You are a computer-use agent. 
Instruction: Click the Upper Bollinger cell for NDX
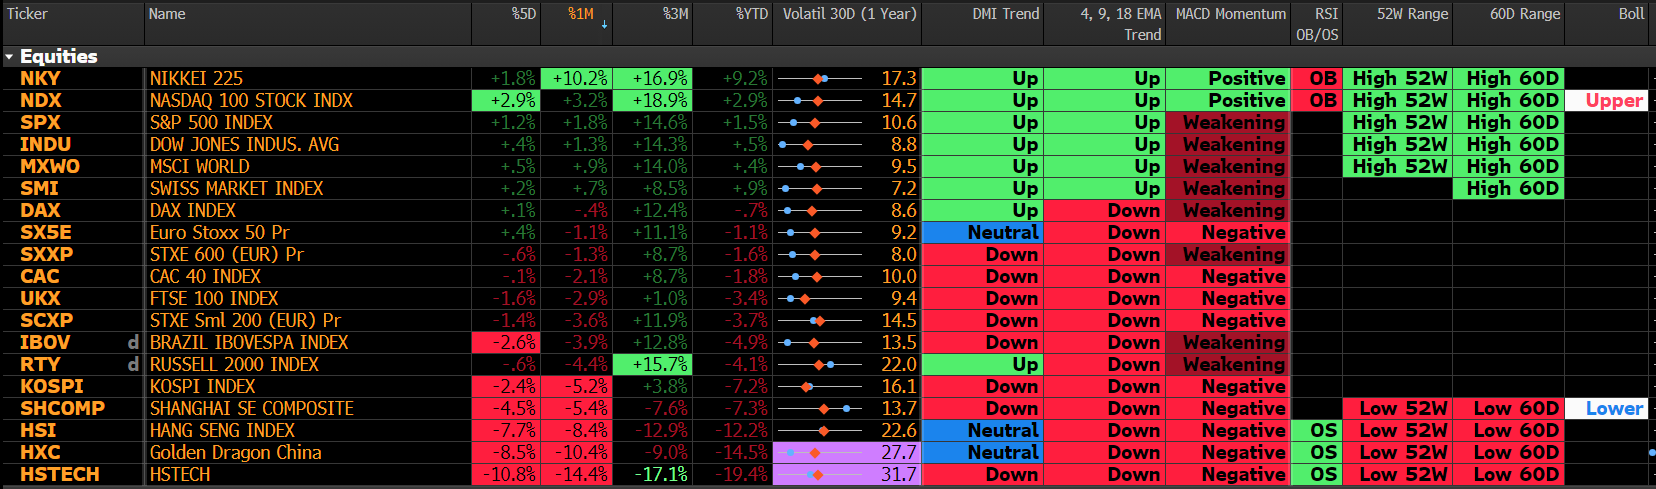point(1606,100)
